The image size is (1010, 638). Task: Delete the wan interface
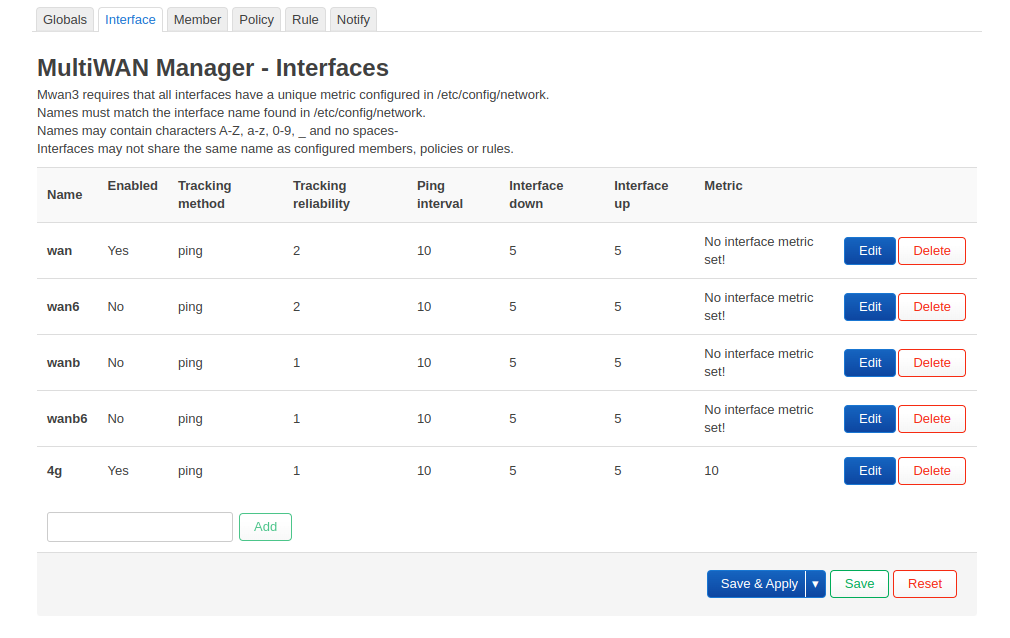click(931, 251)
